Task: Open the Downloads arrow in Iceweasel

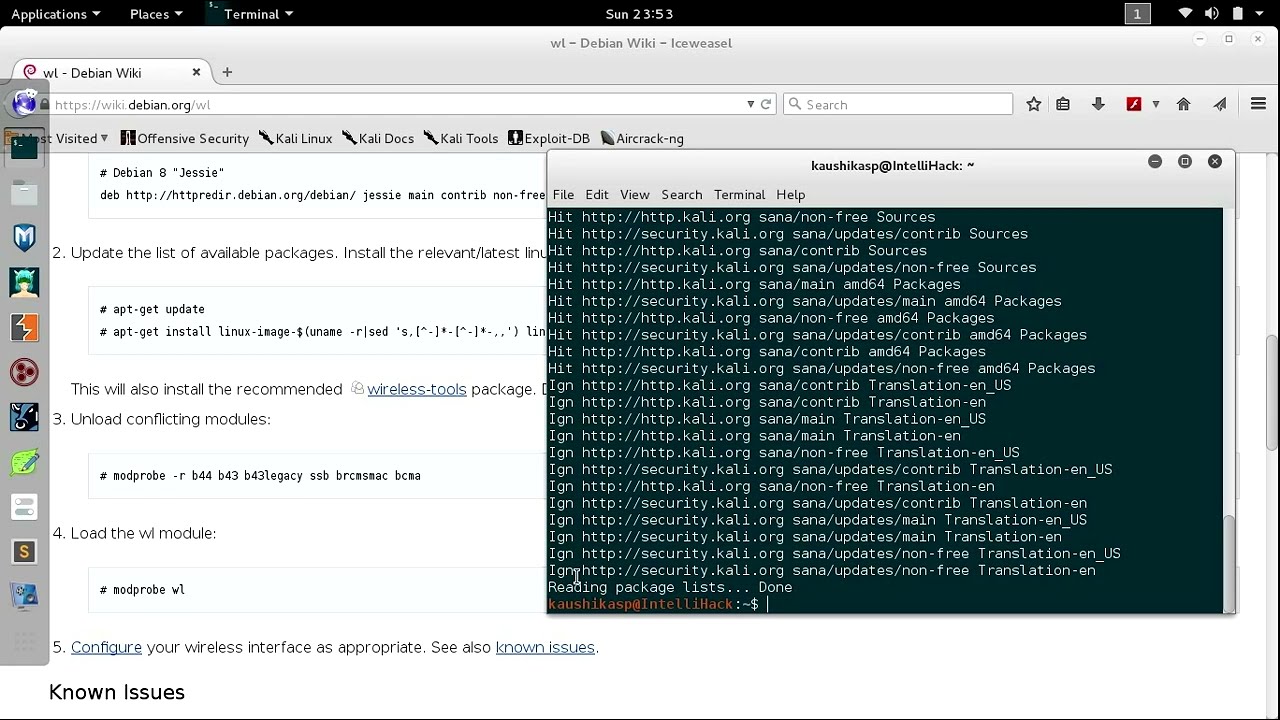Action: (1098, 104)
